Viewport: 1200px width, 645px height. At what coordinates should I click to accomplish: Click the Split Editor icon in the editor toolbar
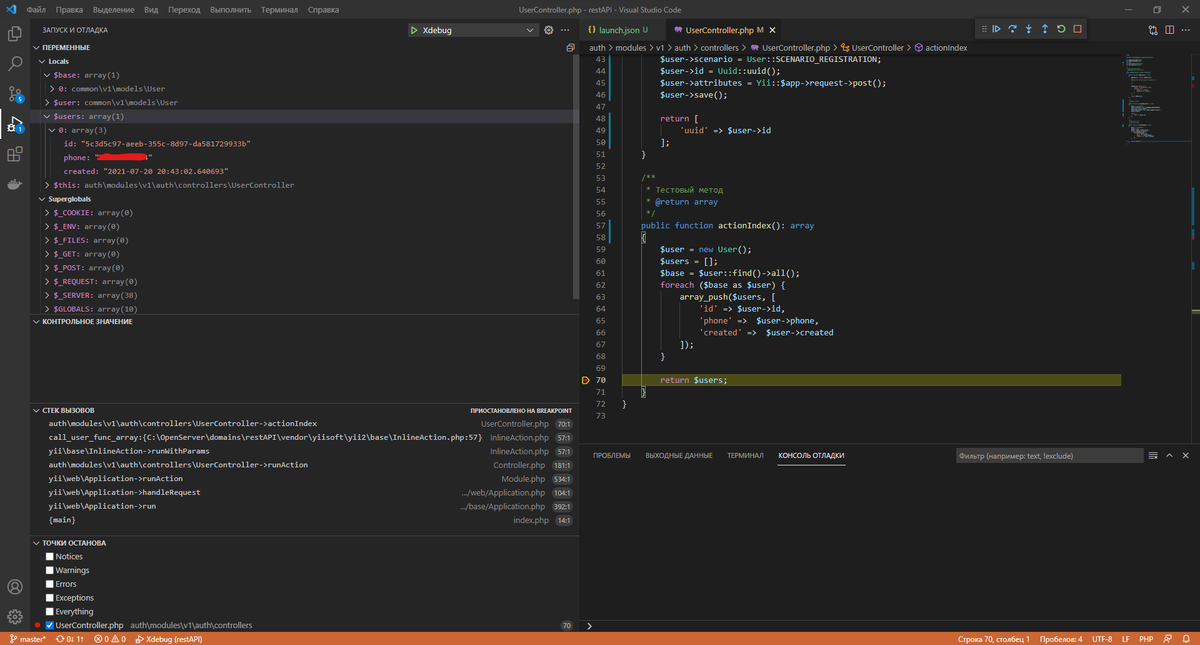pos(1169,31)
